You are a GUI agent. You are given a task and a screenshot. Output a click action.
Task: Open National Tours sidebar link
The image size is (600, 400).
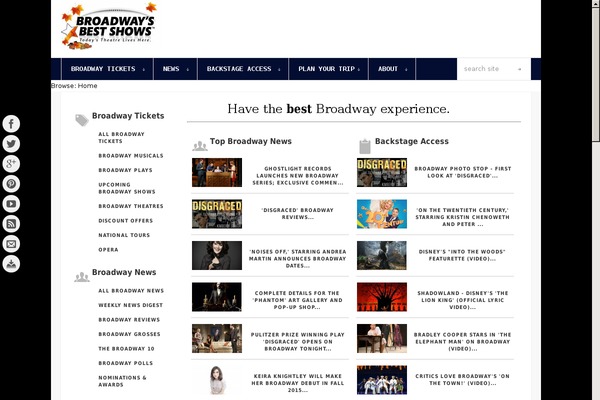(124, 235)
